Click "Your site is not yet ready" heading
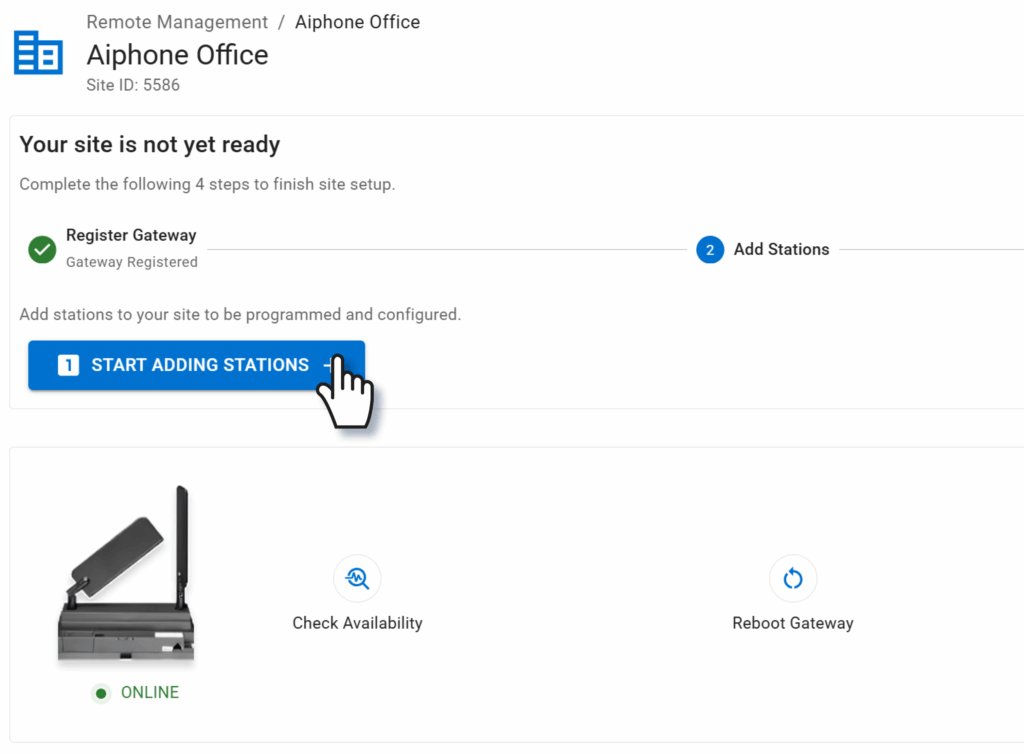This screenshot has width=1024, height=754. point(149,145)
